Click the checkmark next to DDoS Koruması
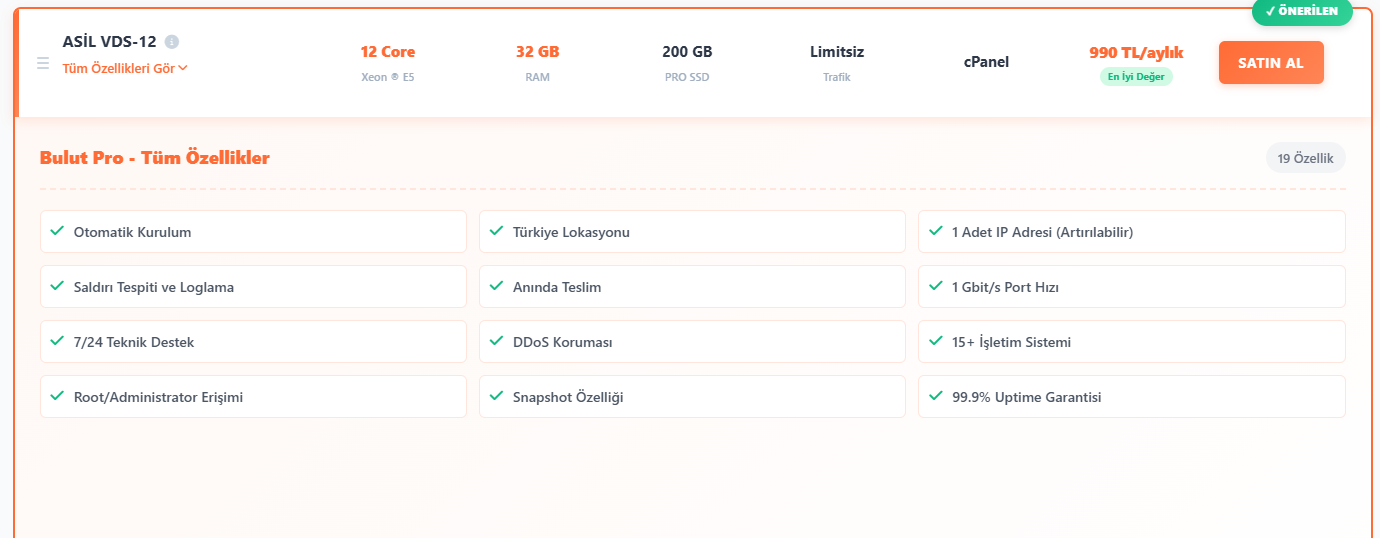The image size is (1380, 538). point(496,341)
